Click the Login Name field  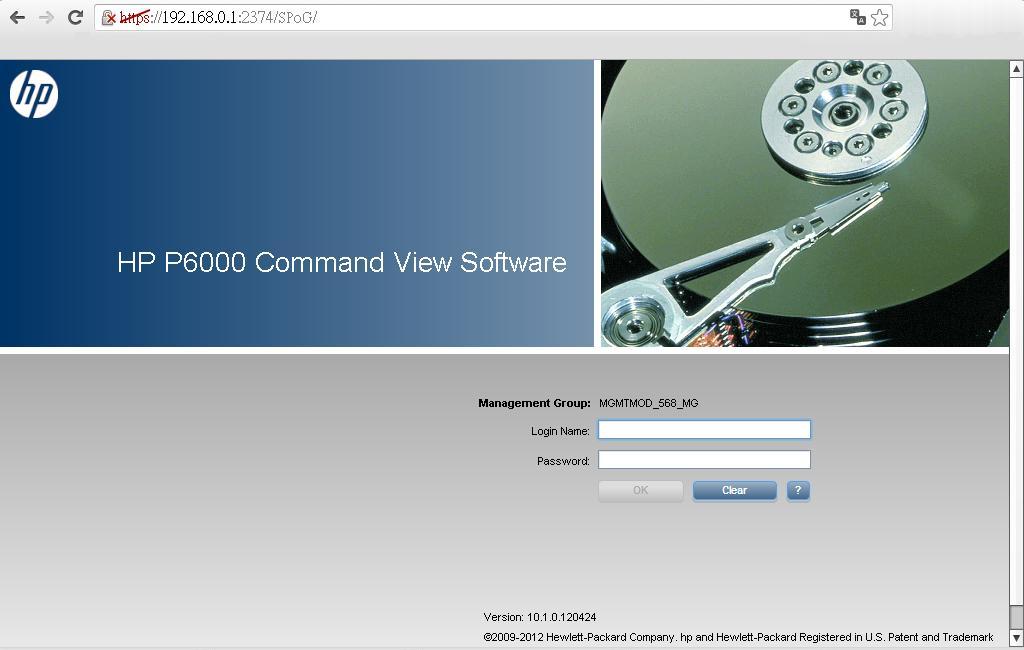coord(704,430)
